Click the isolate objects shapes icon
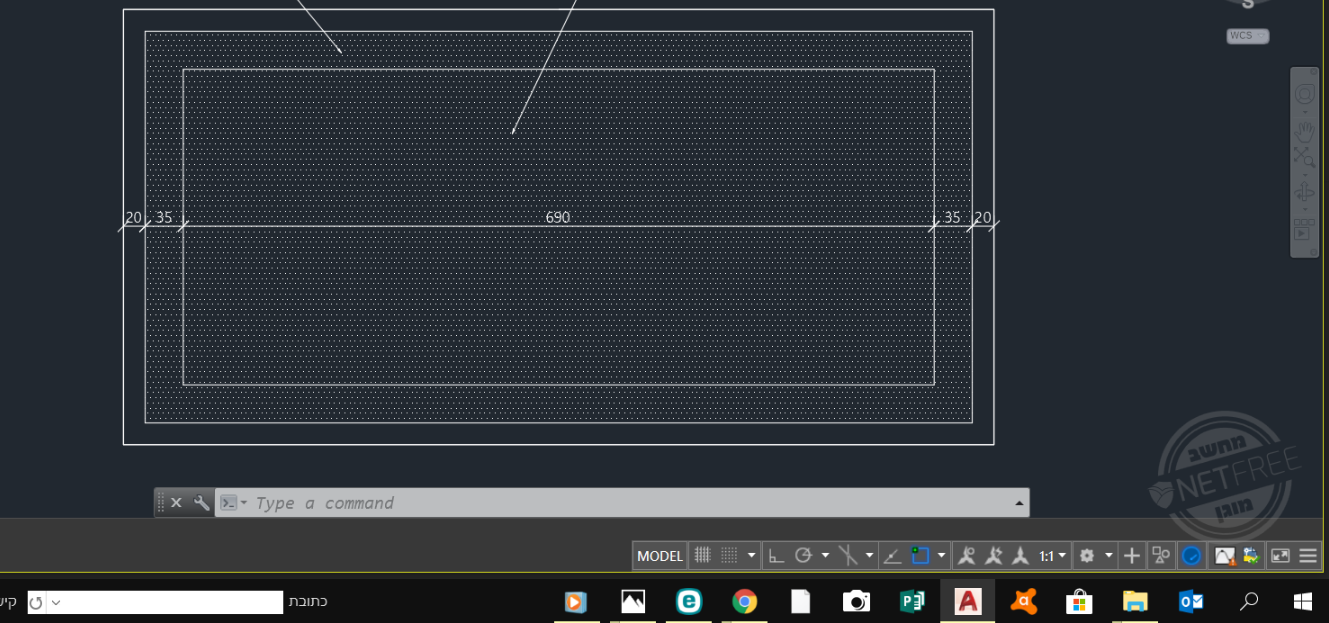Image resolution: width=1329 pixels, height=623 pixels. pyautogui.click(x=1161, y=556)
